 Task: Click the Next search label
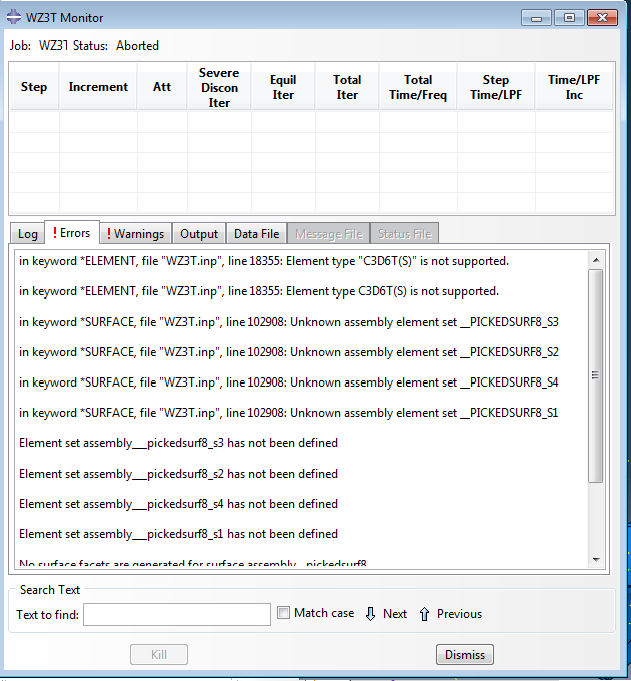395,614
